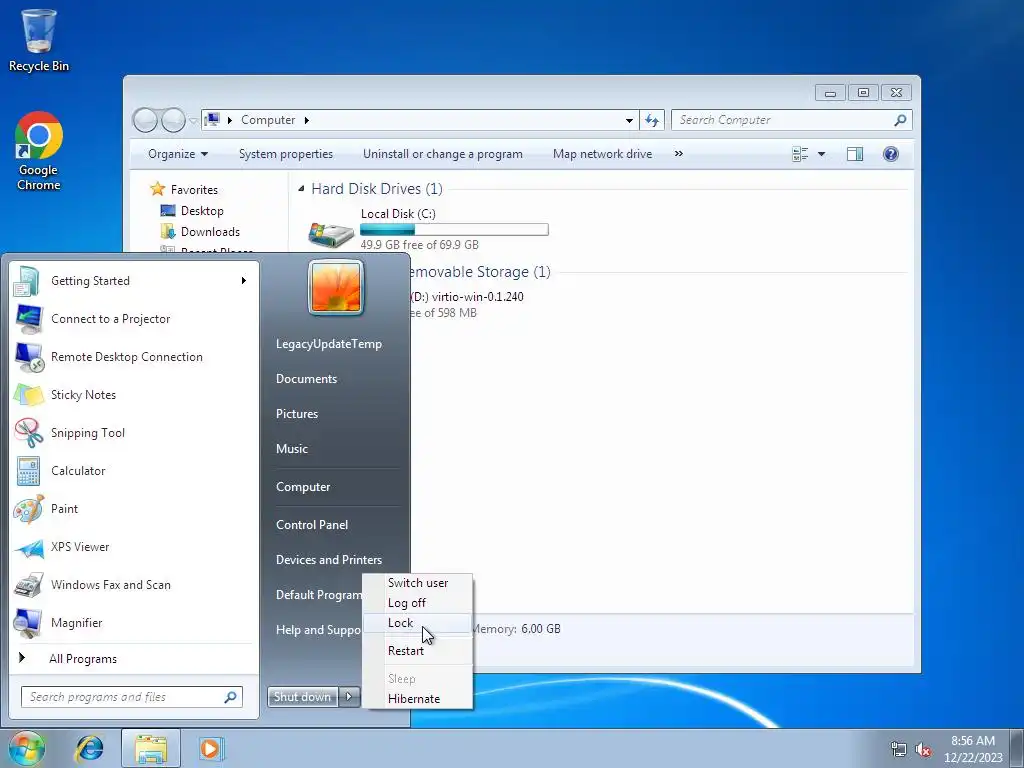The height and width of the screenshot is (768, 1024).
Task: Click the Windows Start orb
Action: [x=27, y=748]
